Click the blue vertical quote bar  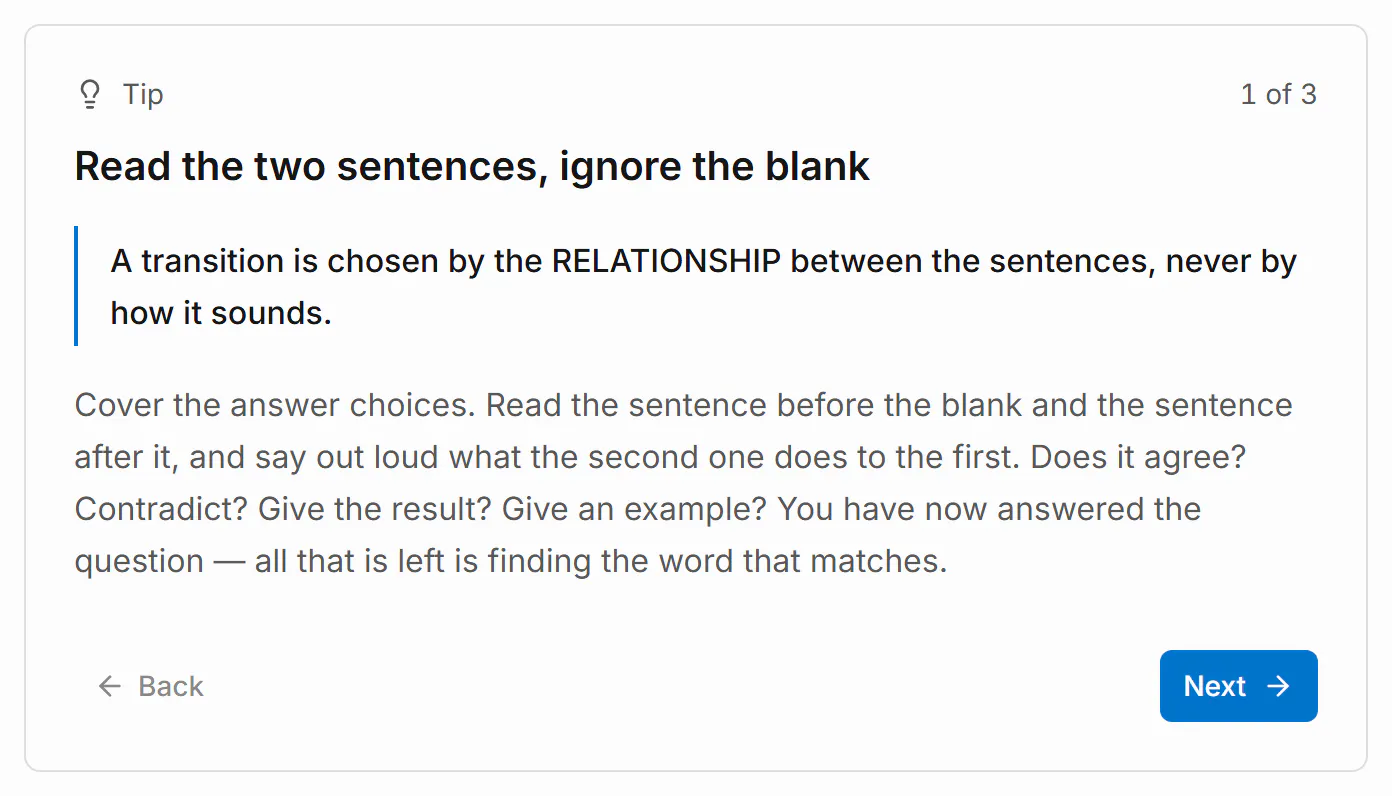[76, 286]
